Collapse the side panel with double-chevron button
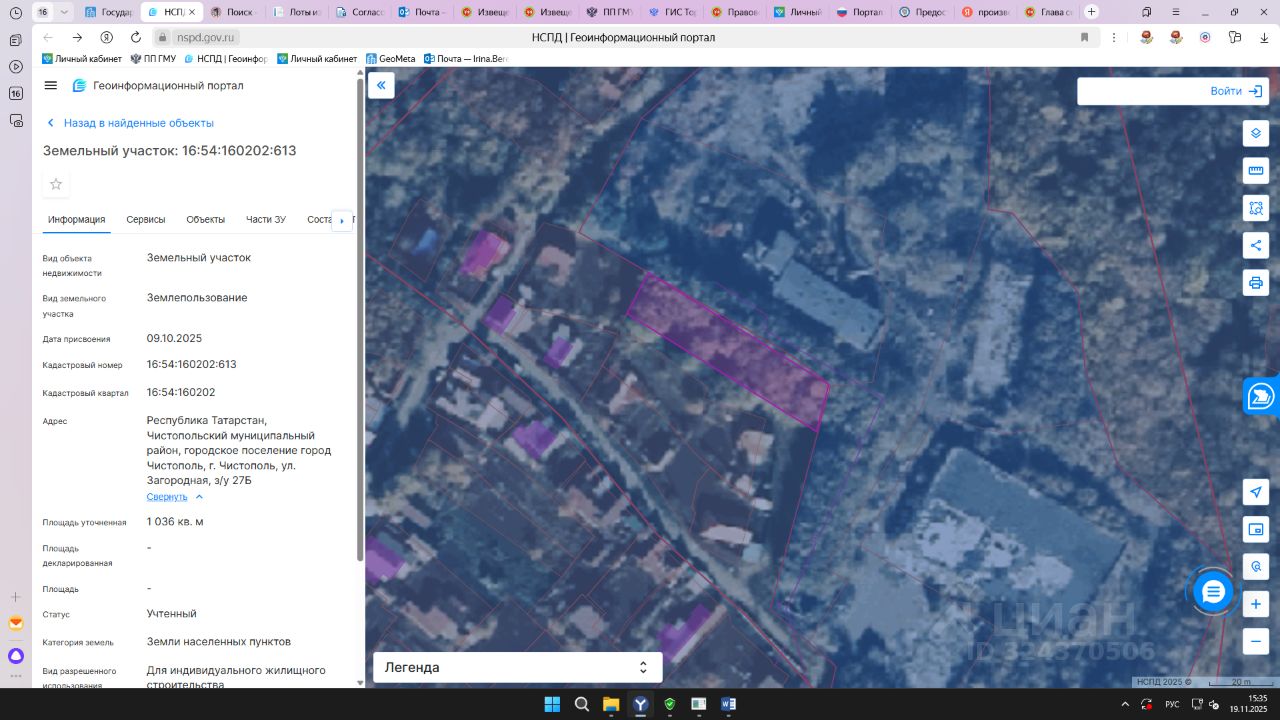Viewport: 1280px width, 720px height. 381,86
